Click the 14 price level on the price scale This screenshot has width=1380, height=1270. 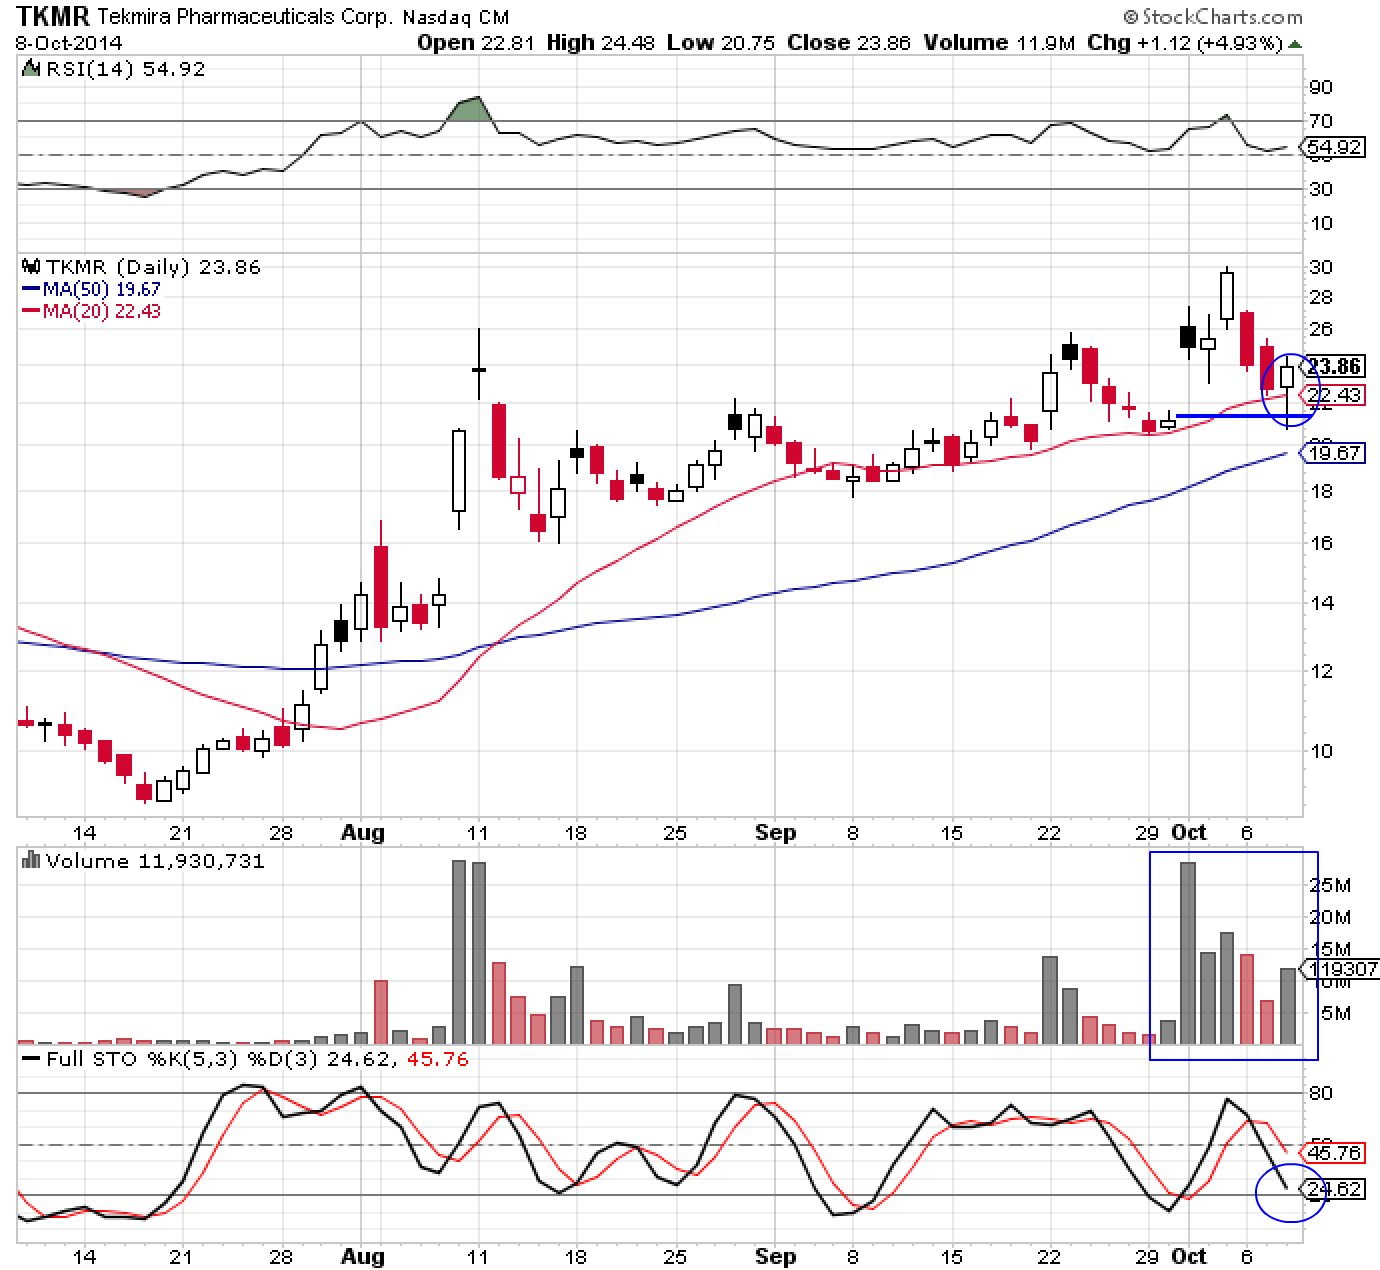coord(1321,603)
